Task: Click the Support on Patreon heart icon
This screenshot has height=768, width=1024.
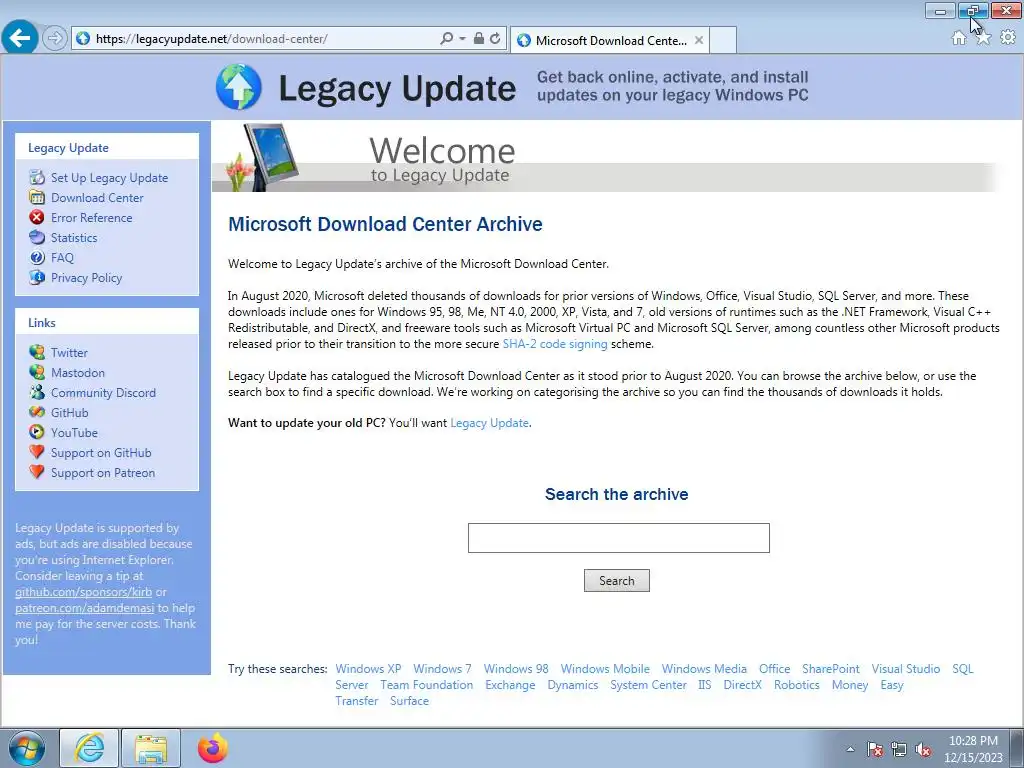Action: click(37, 472)
